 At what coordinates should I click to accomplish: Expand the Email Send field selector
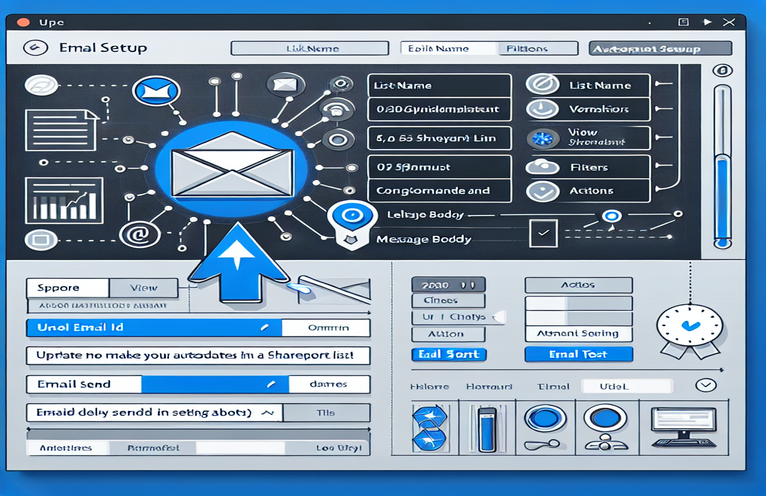(267, 383)
